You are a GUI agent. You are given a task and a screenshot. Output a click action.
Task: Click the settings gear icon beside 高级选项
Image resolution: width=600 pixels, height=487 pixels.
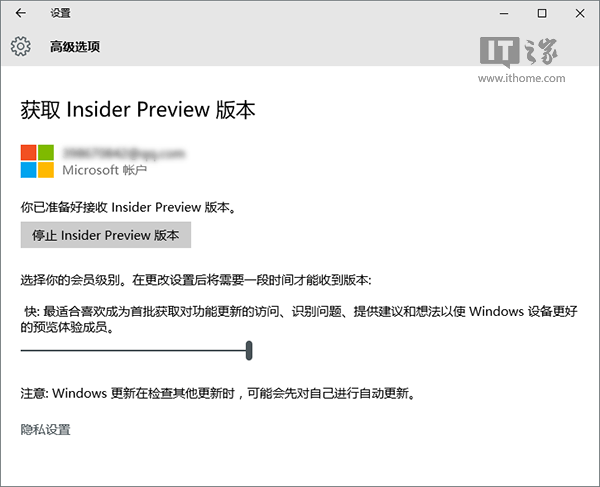pos(21,47)
